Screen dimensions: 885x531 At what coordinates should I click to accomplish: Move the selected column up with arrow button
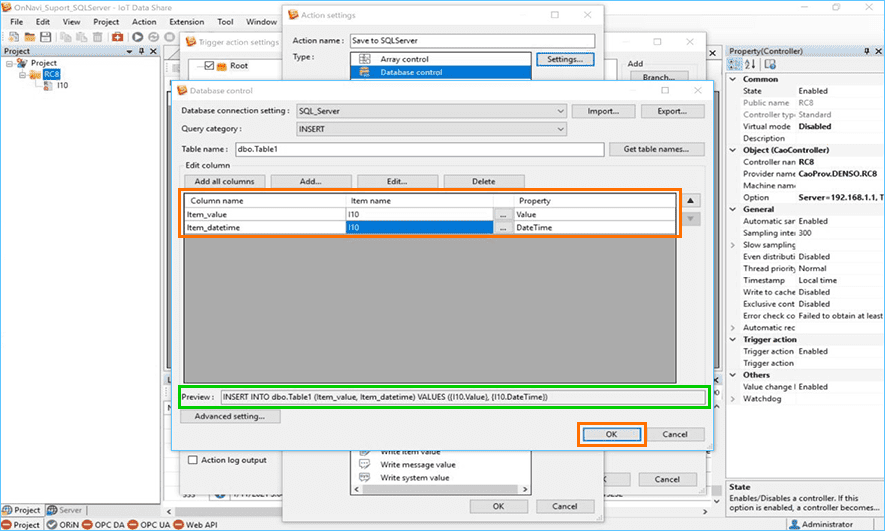click(x=691, y=200)
